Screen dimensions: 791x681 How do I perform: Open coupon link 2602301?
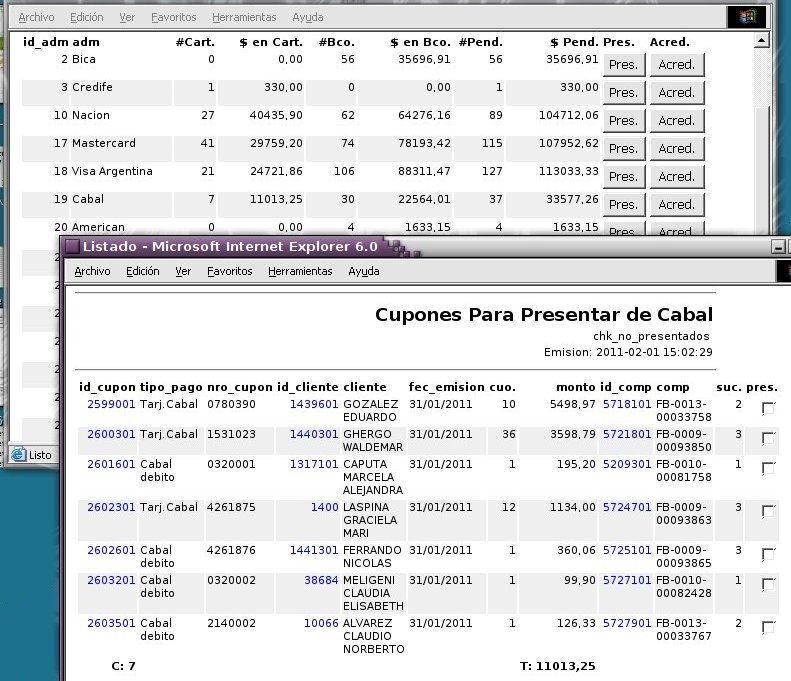[x=111, y=507]
